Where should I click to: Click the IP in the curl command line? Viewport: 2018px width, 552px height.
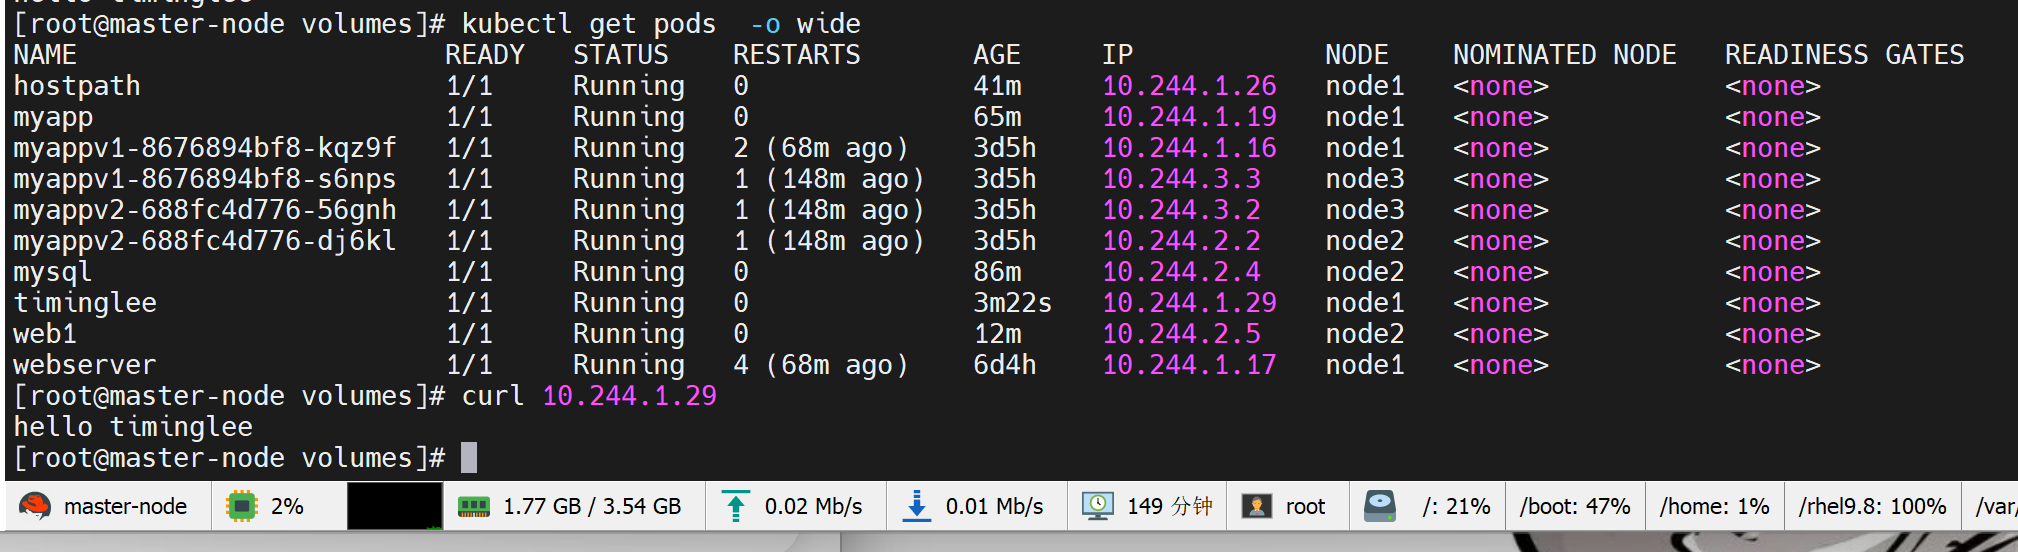pyautogui.click(x=629, y=396)
